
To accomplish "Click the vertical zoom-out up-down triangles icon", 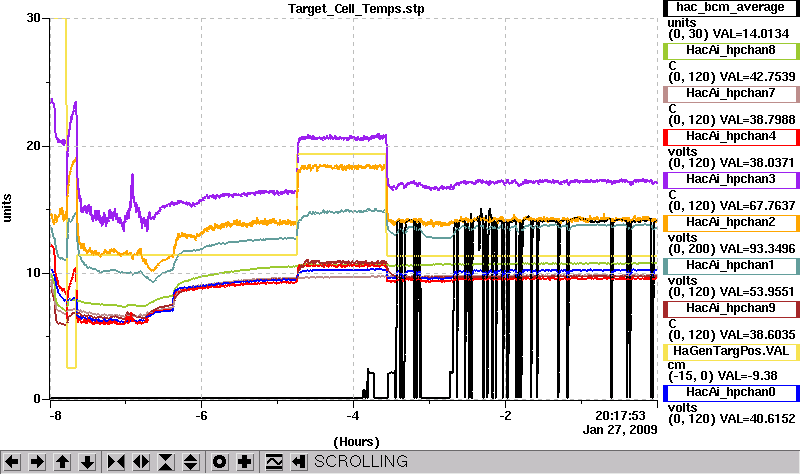I will click(191, 462).
